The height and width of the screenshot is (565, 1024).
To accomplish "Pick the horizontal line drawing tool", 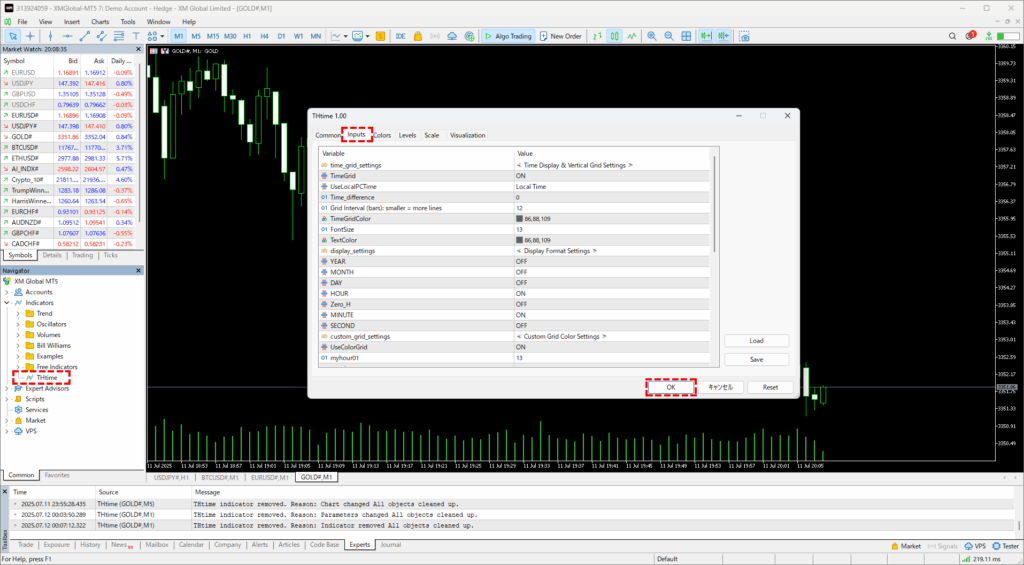I will pos(67,36).
